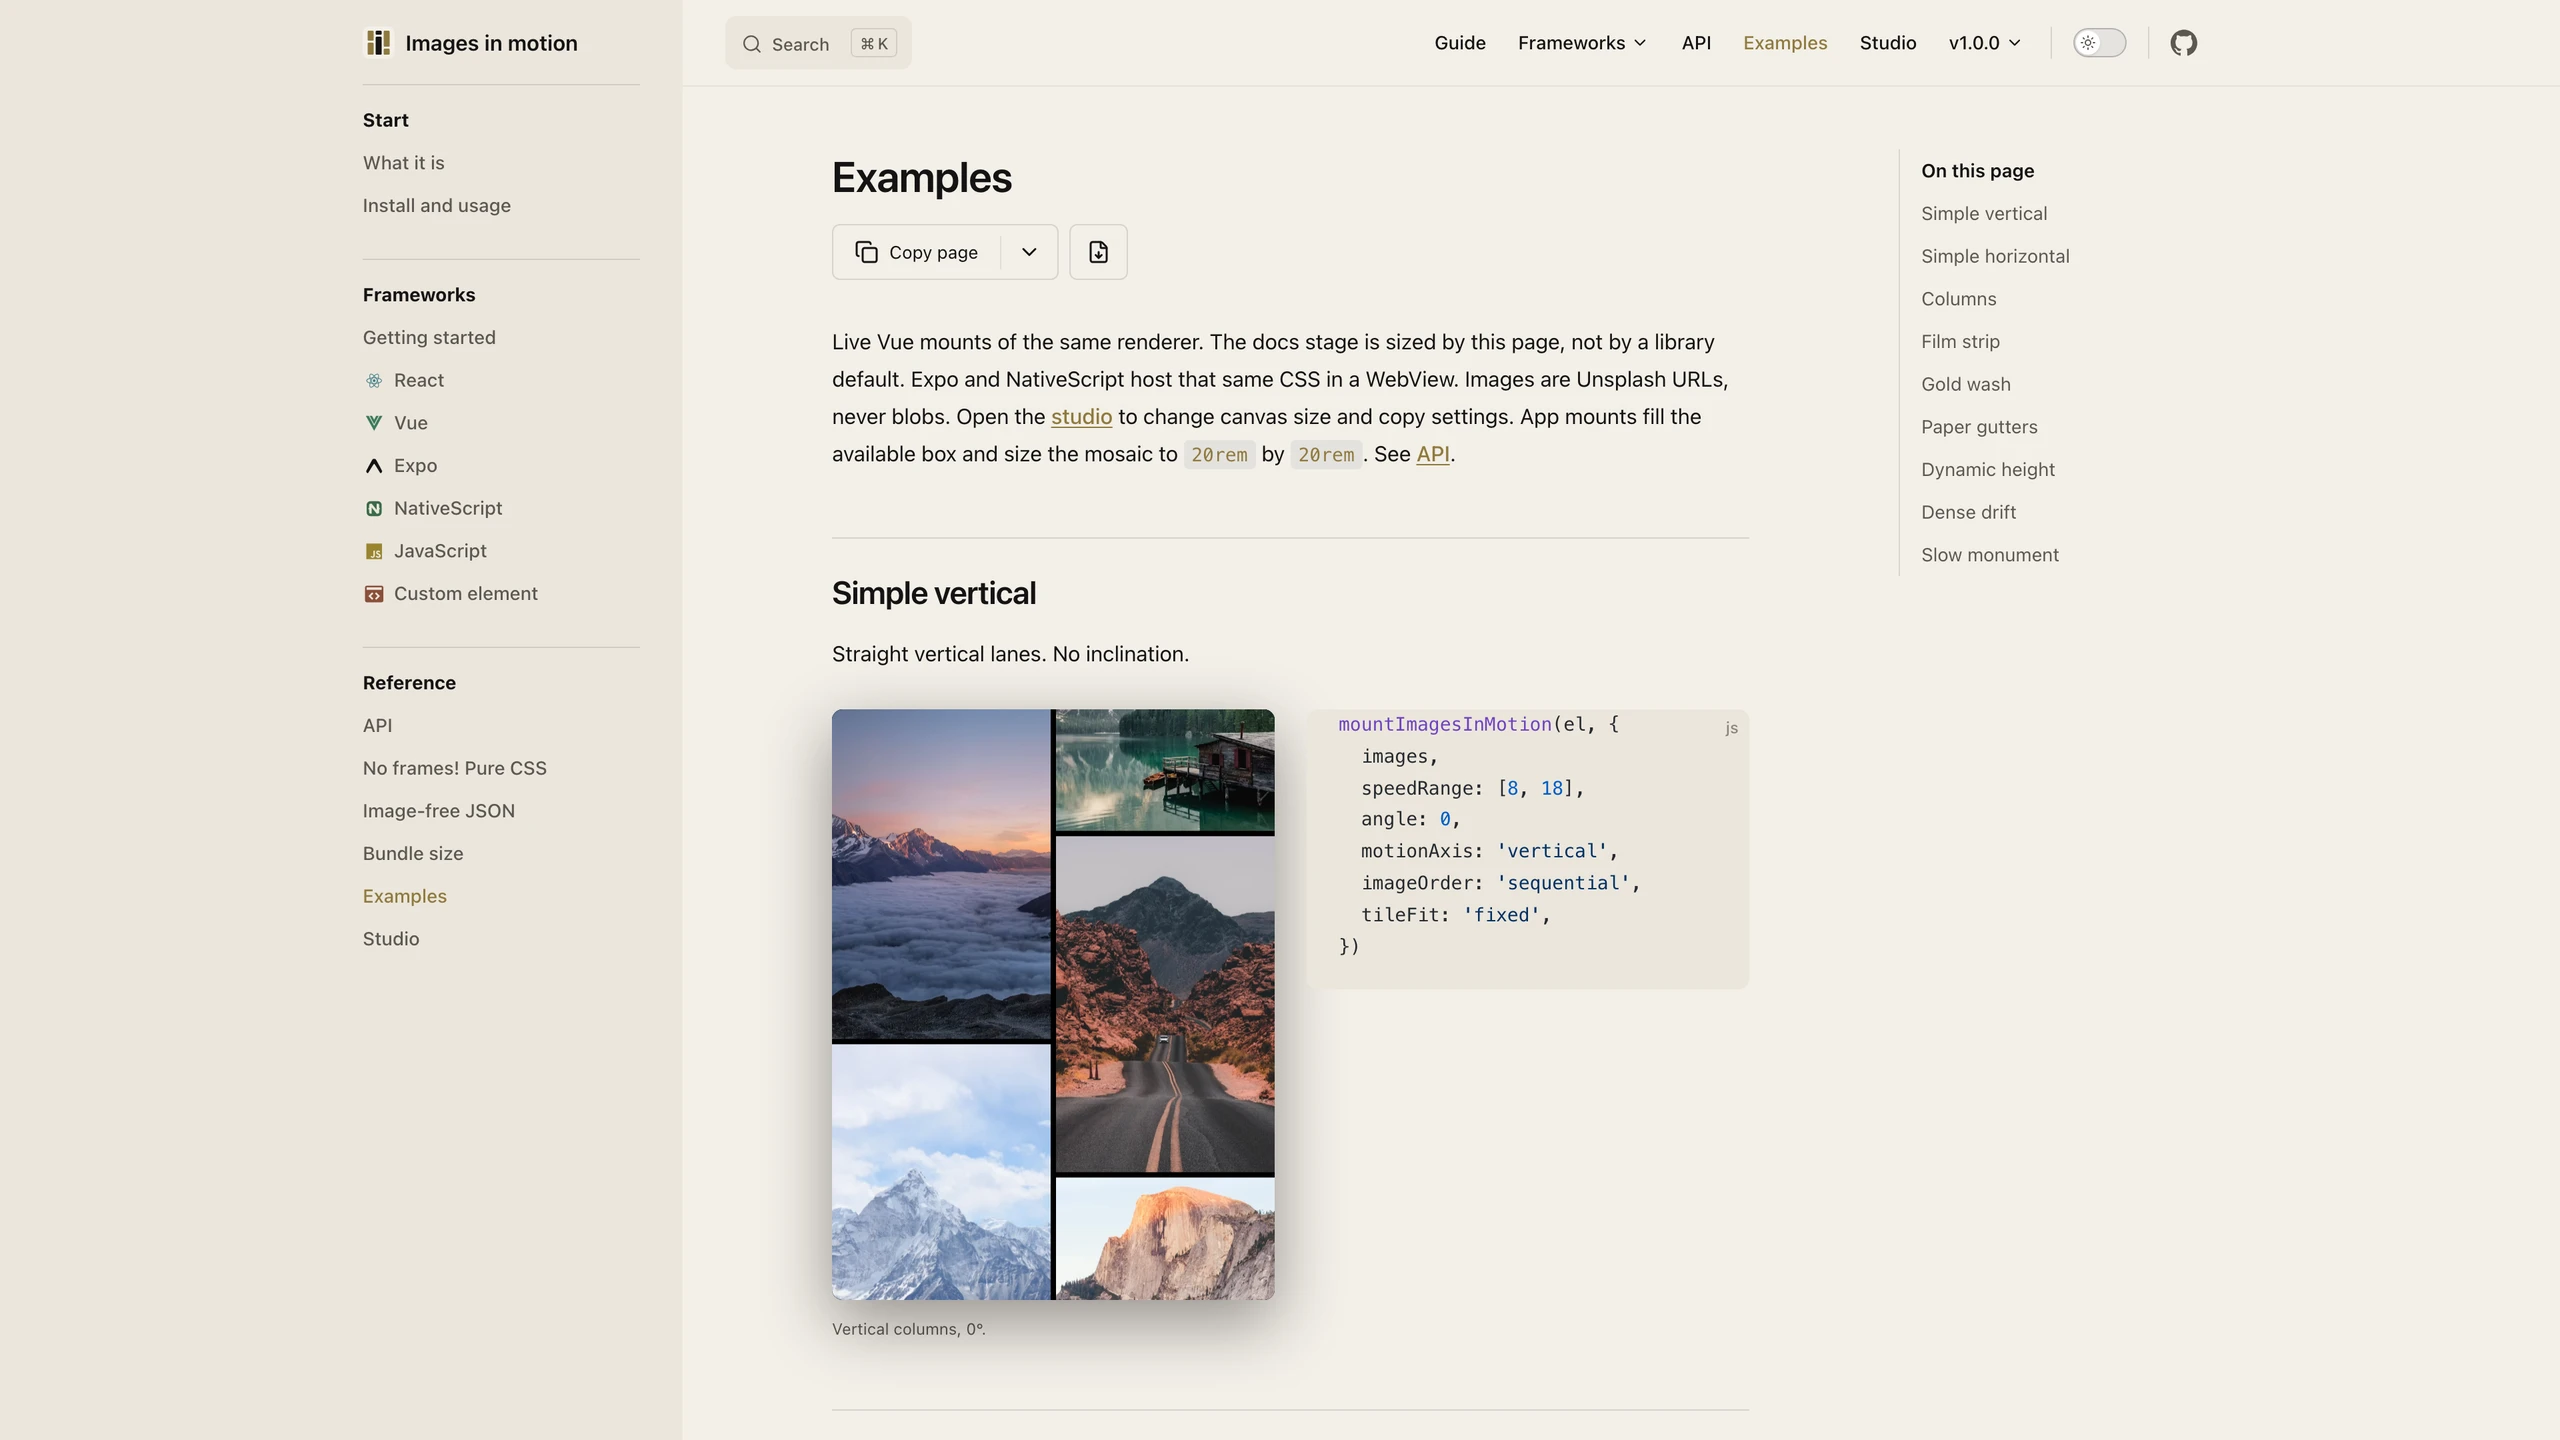Open Studio in sidebar Reference

[x=391, y=939]
